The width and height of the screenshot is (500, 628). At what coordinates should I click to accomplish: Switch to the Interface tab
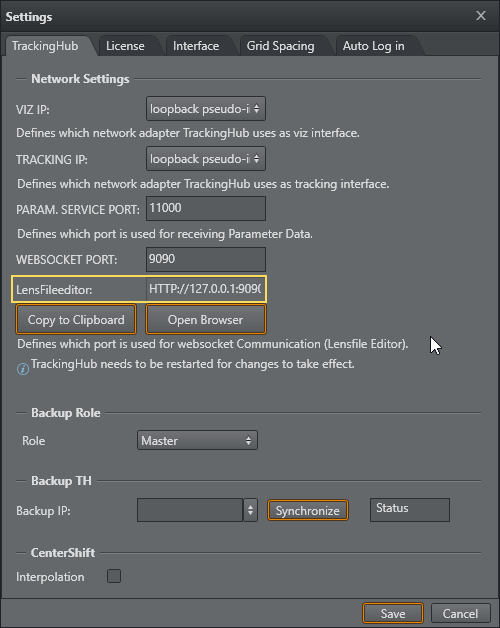(x=196, y=46)
